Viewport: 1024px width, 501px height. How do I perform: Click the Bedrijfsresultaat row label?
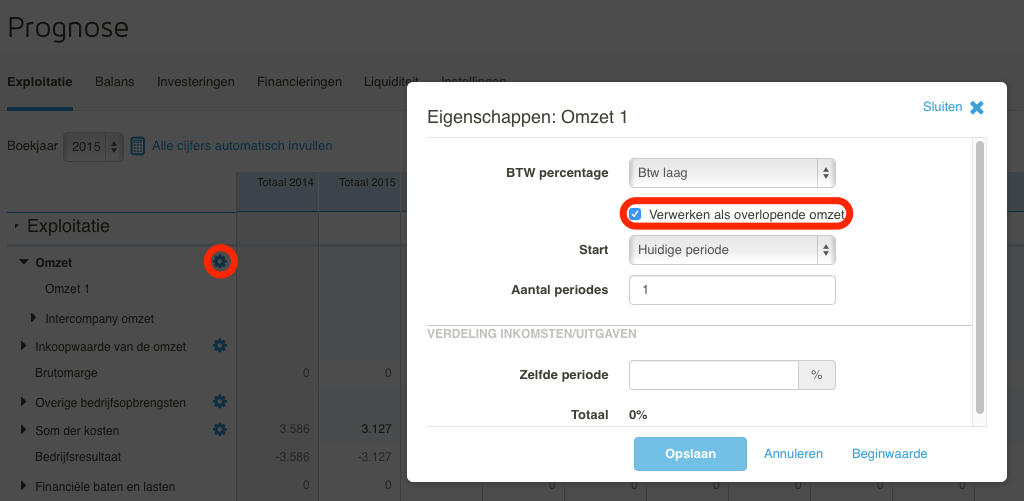[78, 457]
